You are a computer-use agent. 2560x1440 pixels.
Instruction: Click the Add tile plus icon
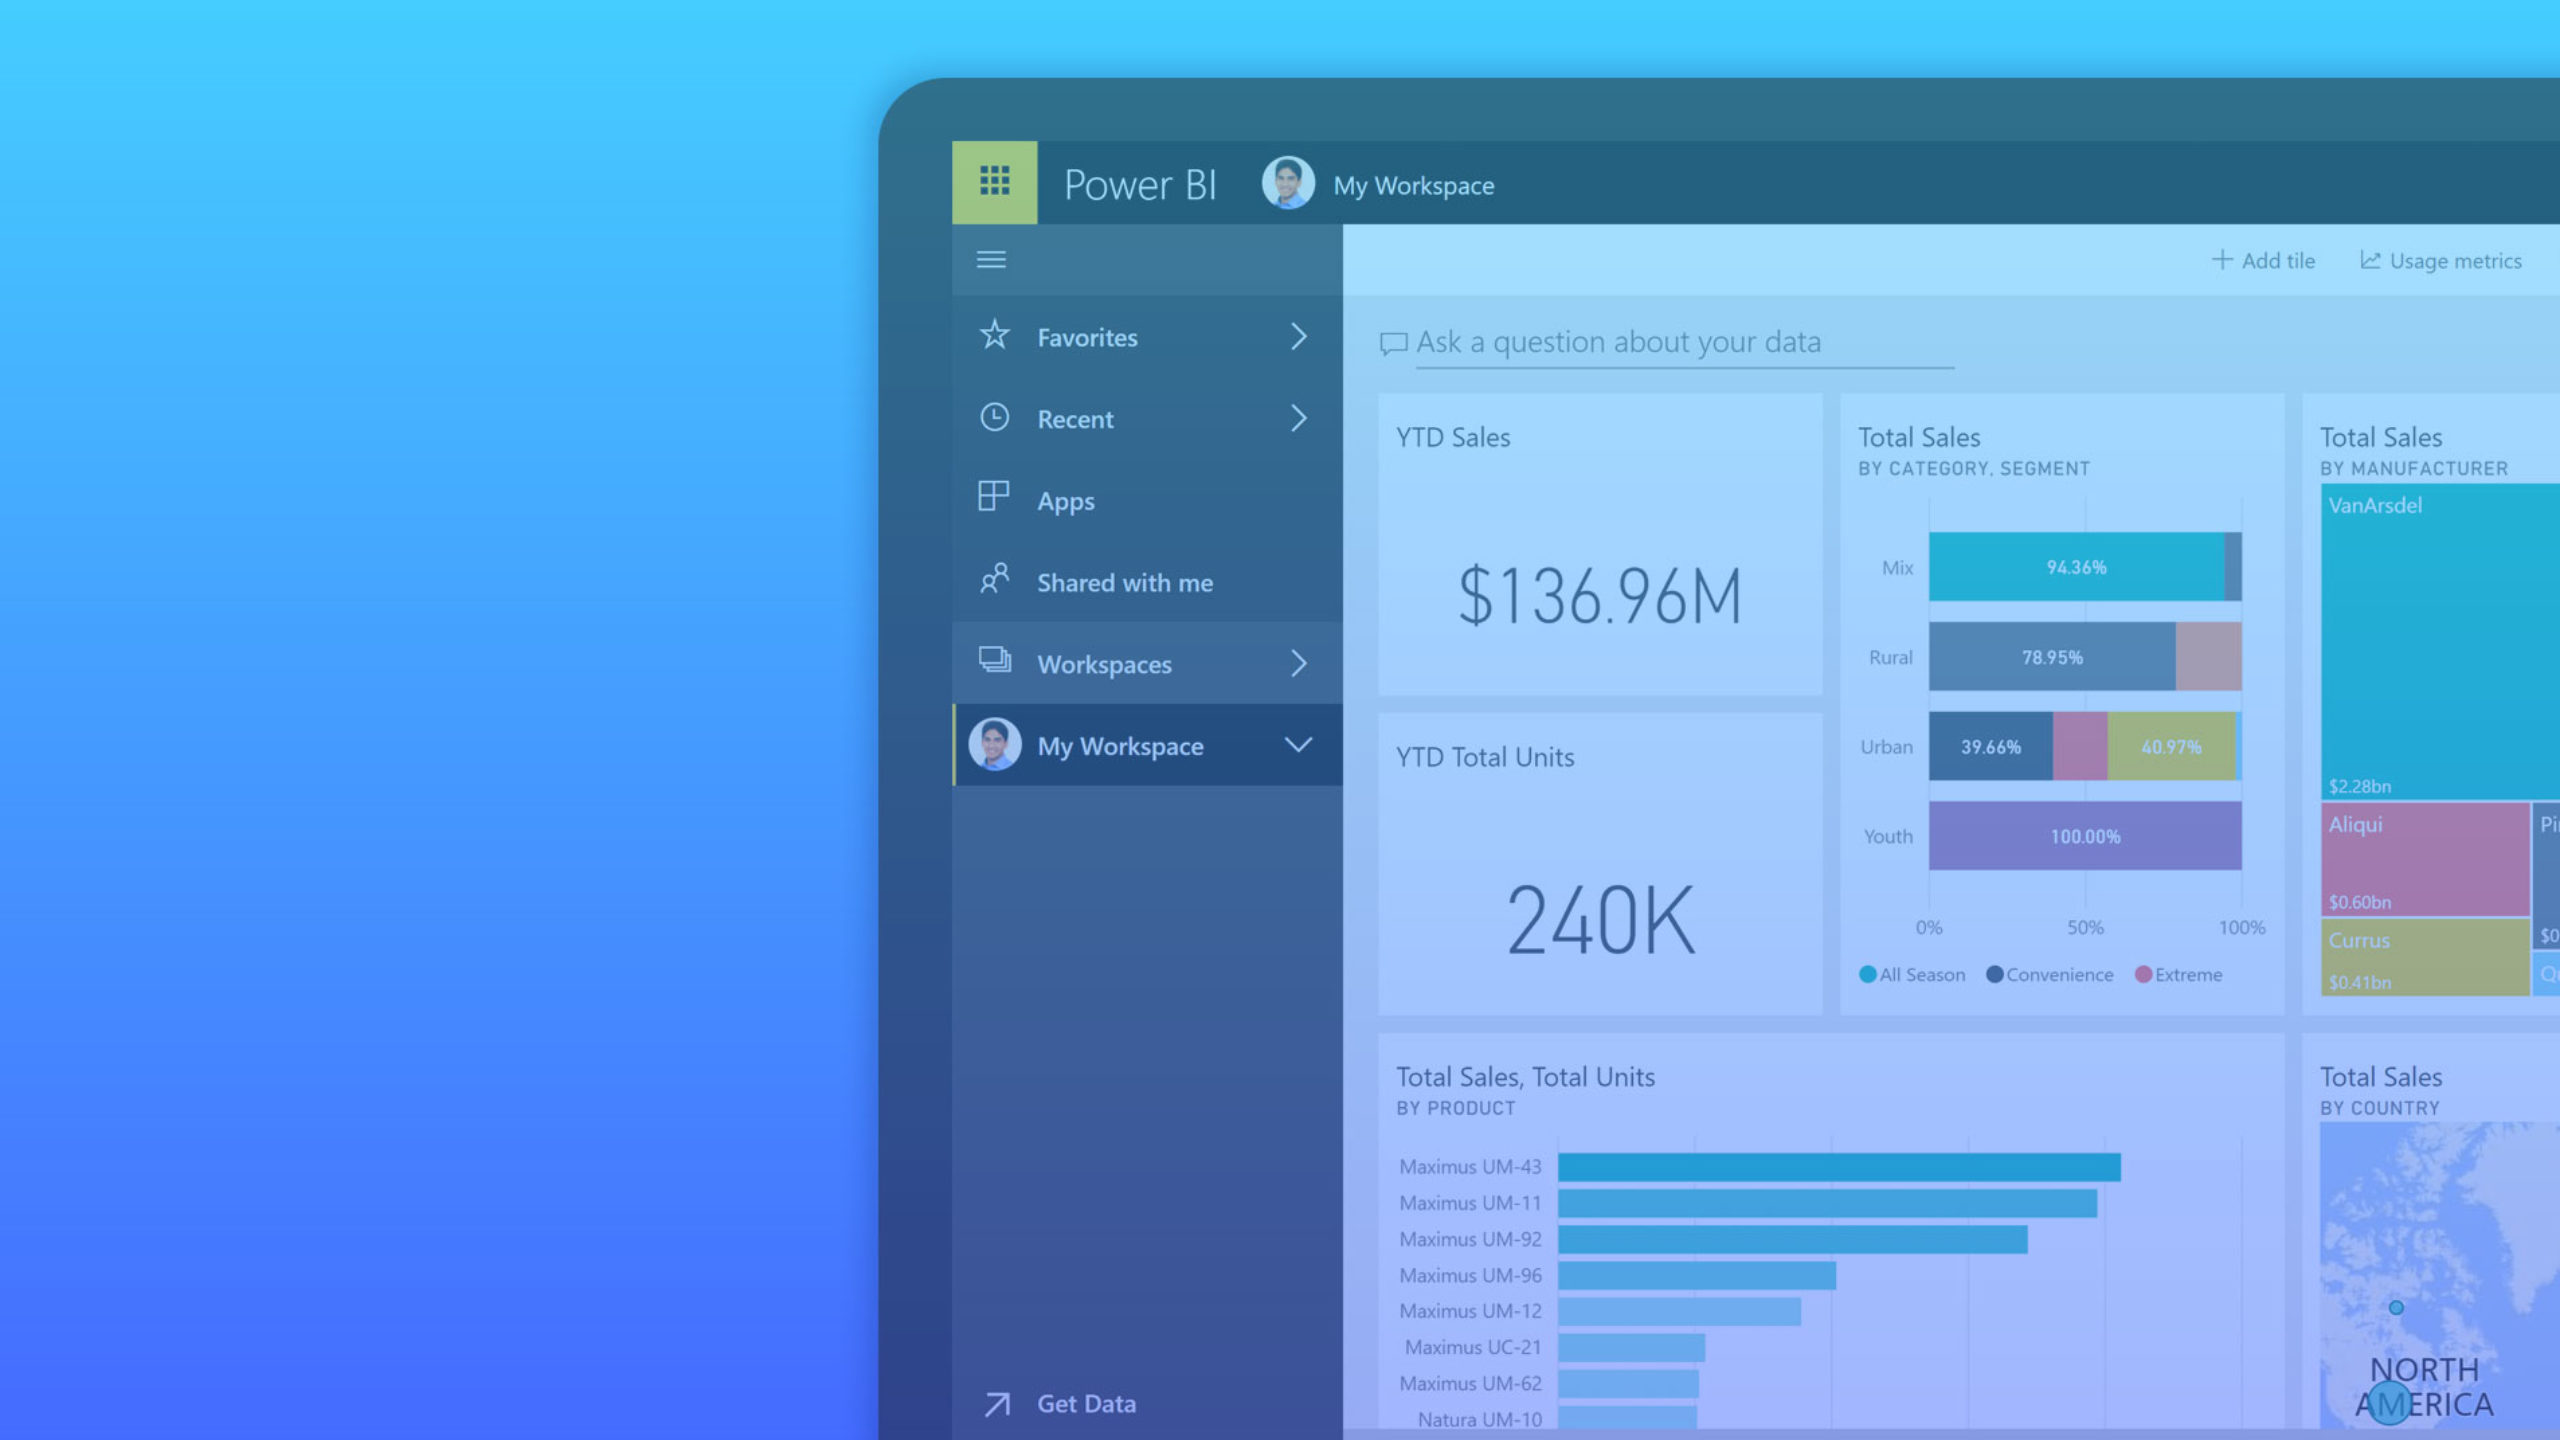coord(2222,260)
